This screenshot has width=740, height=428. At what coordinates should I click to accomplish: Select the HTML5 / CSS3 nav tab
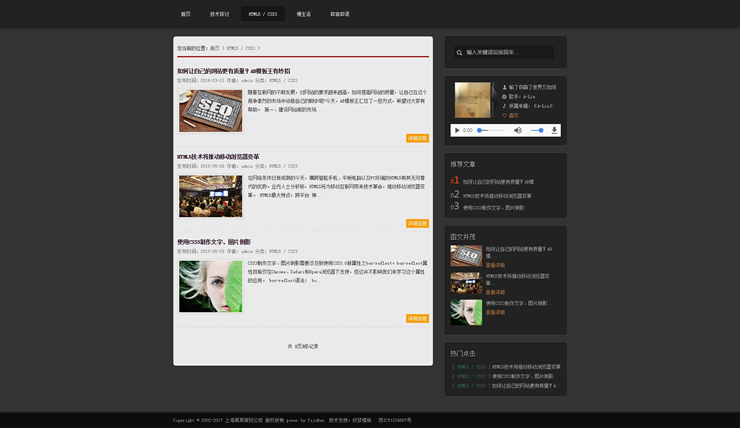coord(262,14)
